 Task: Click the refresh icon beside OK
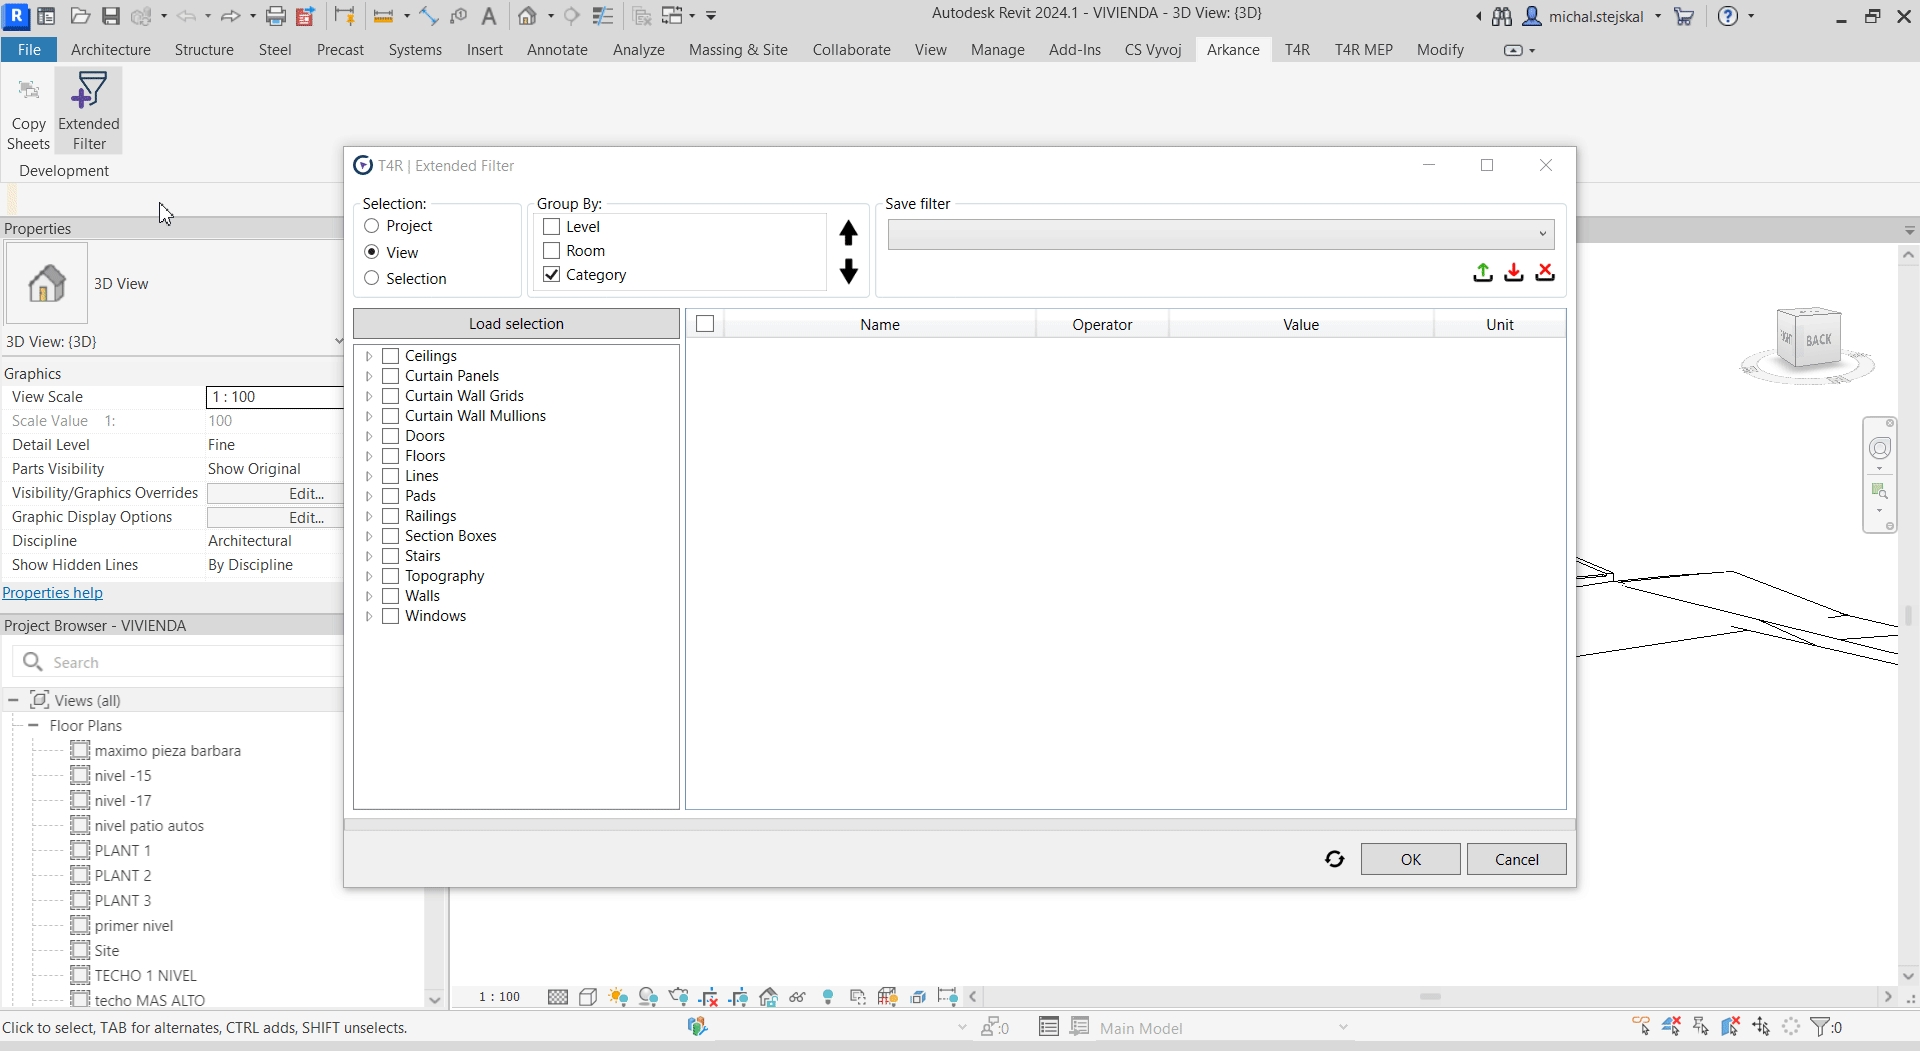(x=1334, y=859)
